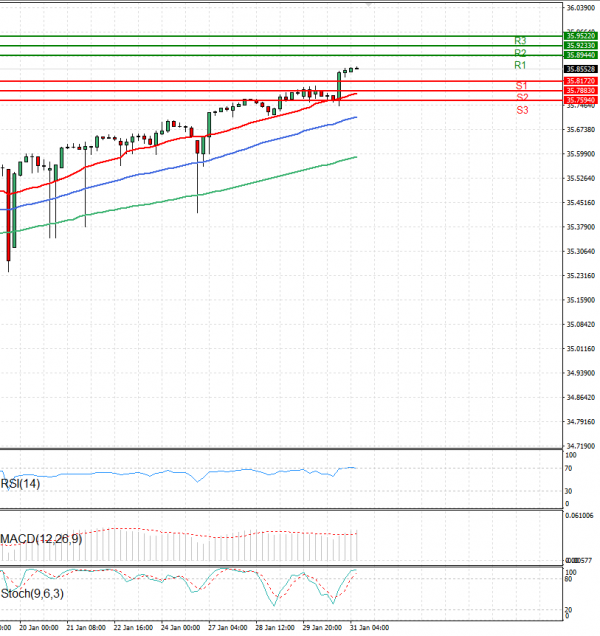
Task: Click the 29 Jan 20:00 time label
Action: [x=322, y=627]
